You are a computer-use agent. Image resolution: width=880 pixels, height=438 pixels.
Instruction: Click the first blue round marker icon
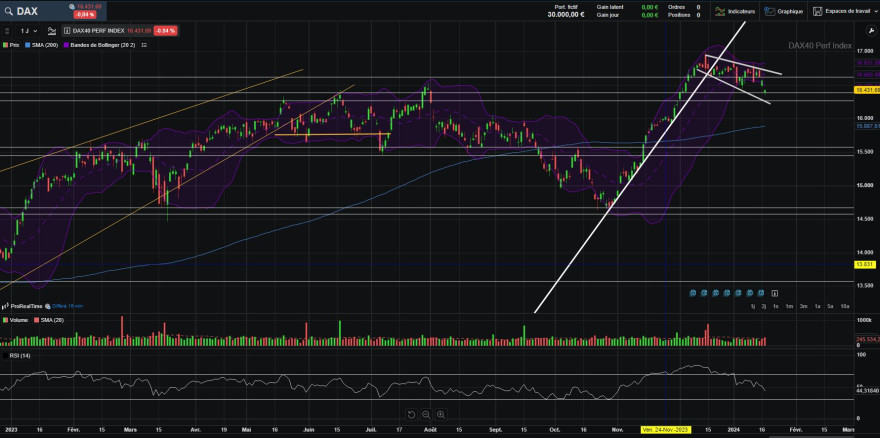pos(693,293)
